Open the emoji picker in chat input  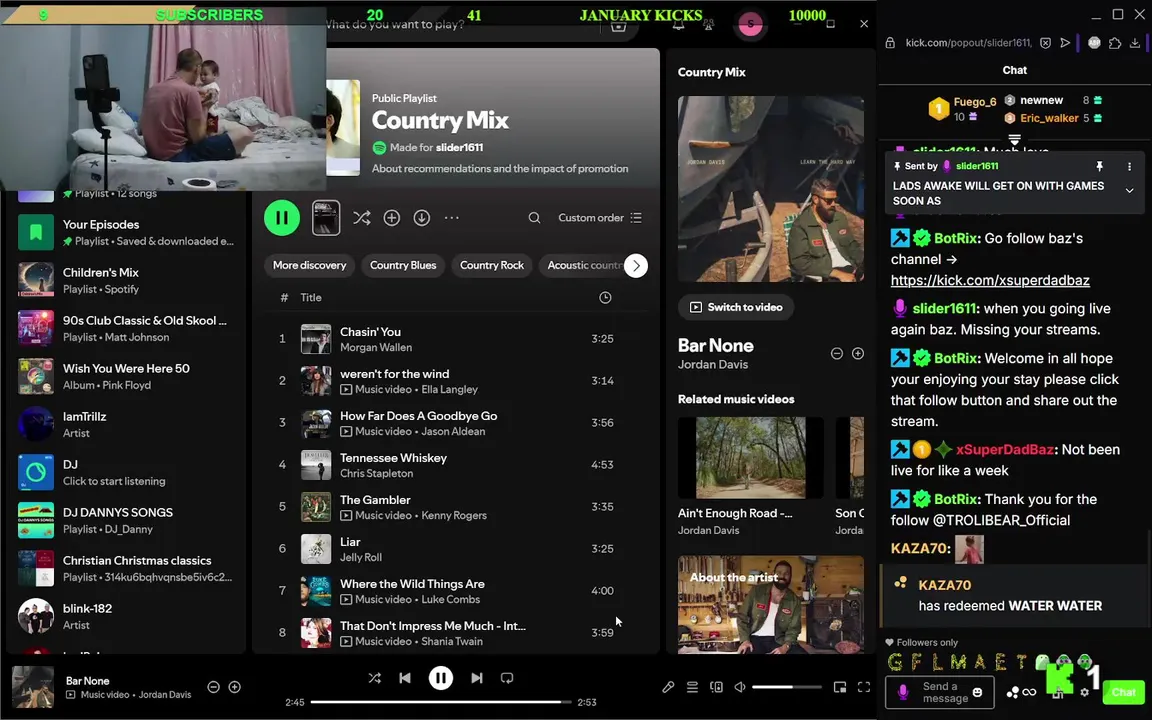pos(977,692)
